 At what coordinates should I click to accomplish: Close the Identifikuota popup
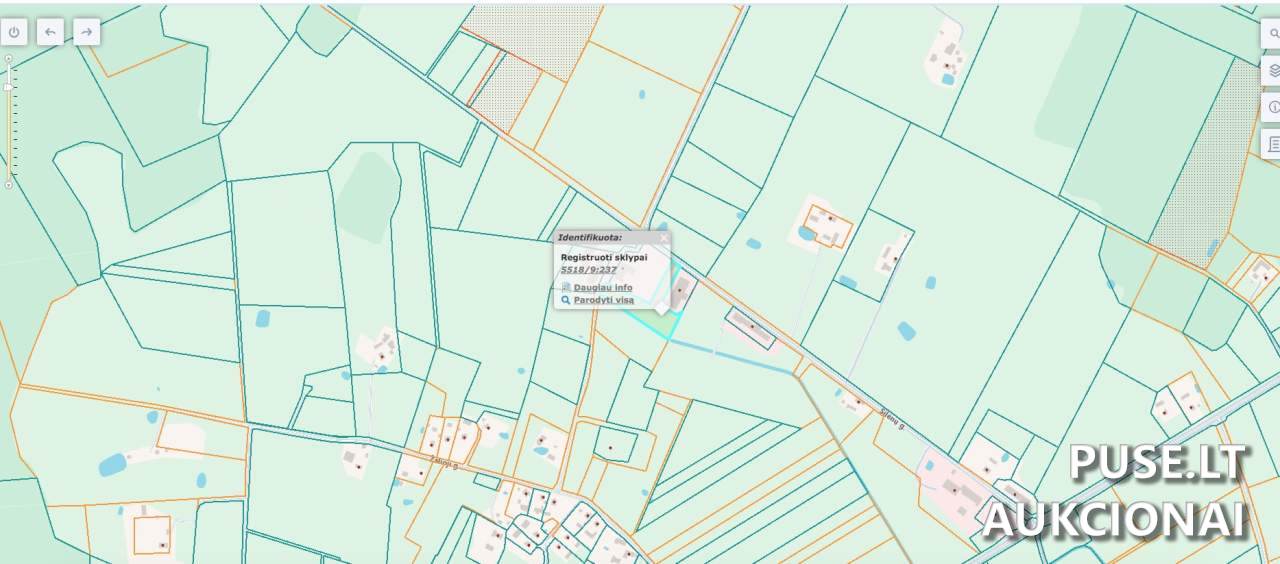click(663, 238)
